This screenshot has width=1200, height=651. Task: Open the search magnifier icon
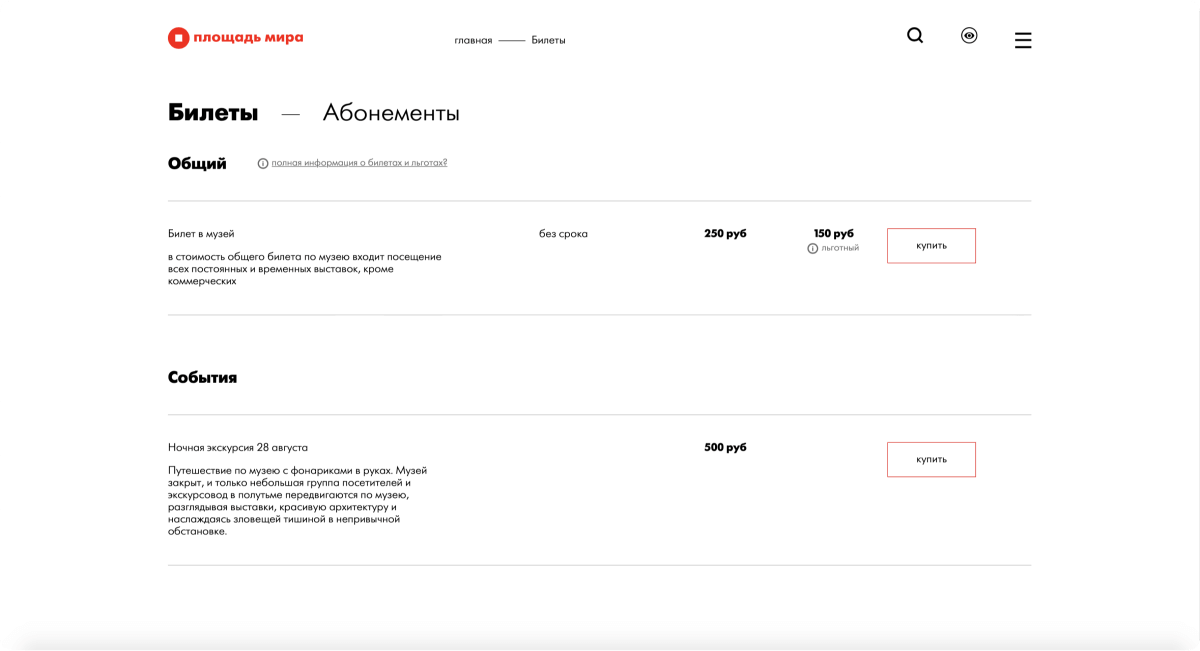click(x=915, y=36)
